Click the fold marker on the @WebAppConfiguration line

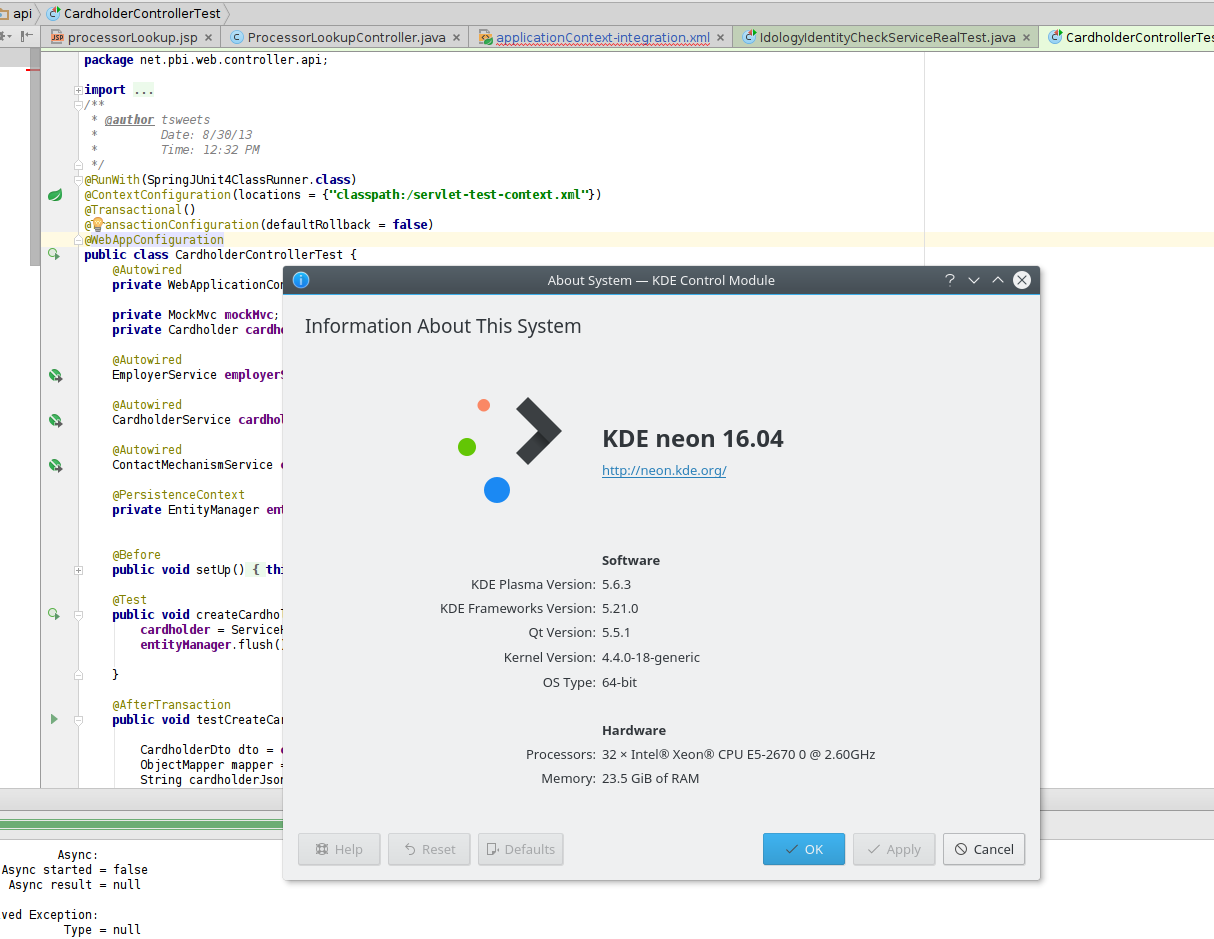point(78,240)
